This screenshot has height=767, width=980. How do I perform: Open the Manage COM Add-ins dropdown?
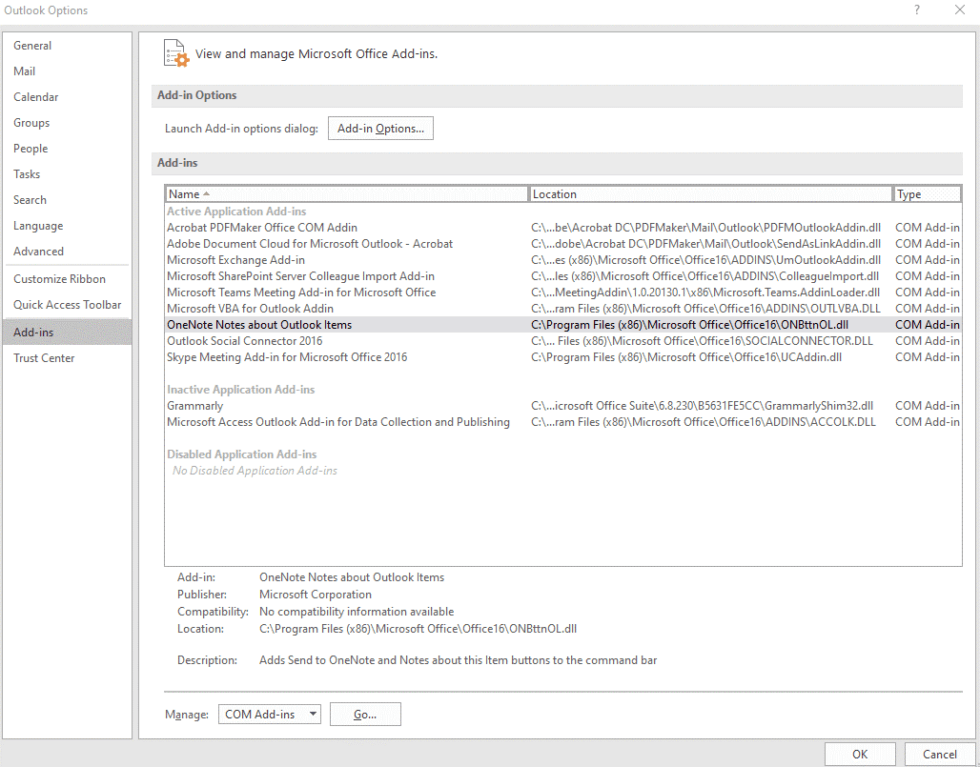(269, 714)
